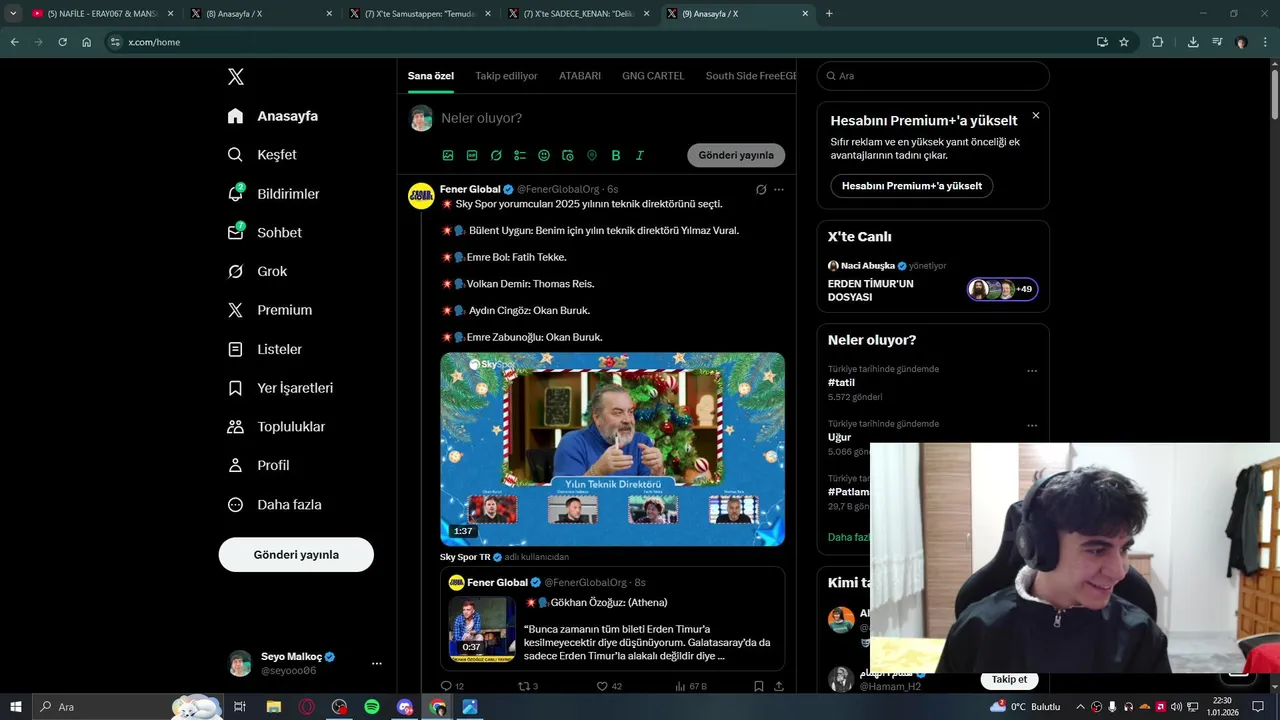Viewport: 1280px width, 720px height.
Task: Open emoji picker in composer
Action: (544, 155)
